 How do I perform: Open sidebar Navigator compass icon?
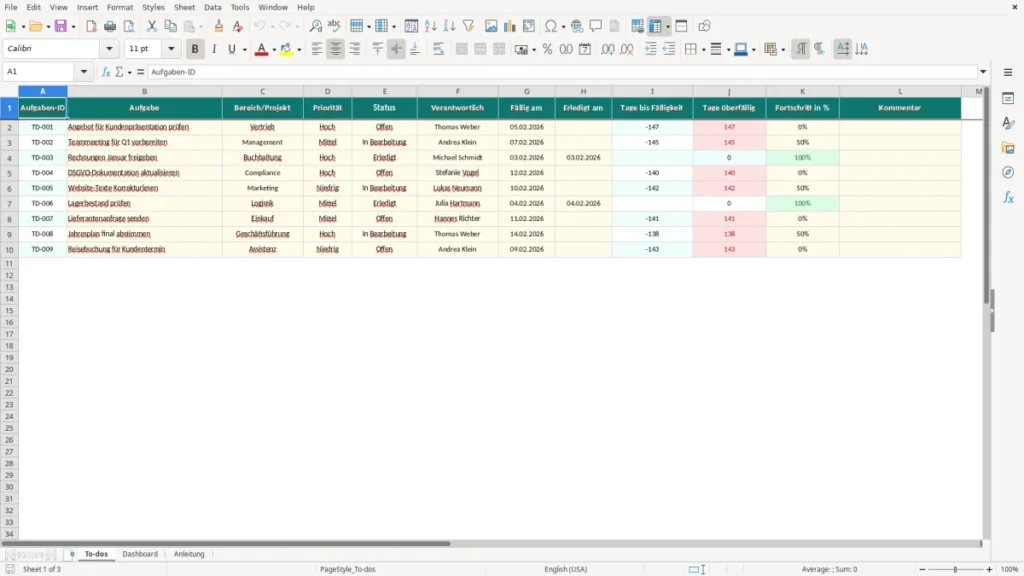click(1008, 172)
